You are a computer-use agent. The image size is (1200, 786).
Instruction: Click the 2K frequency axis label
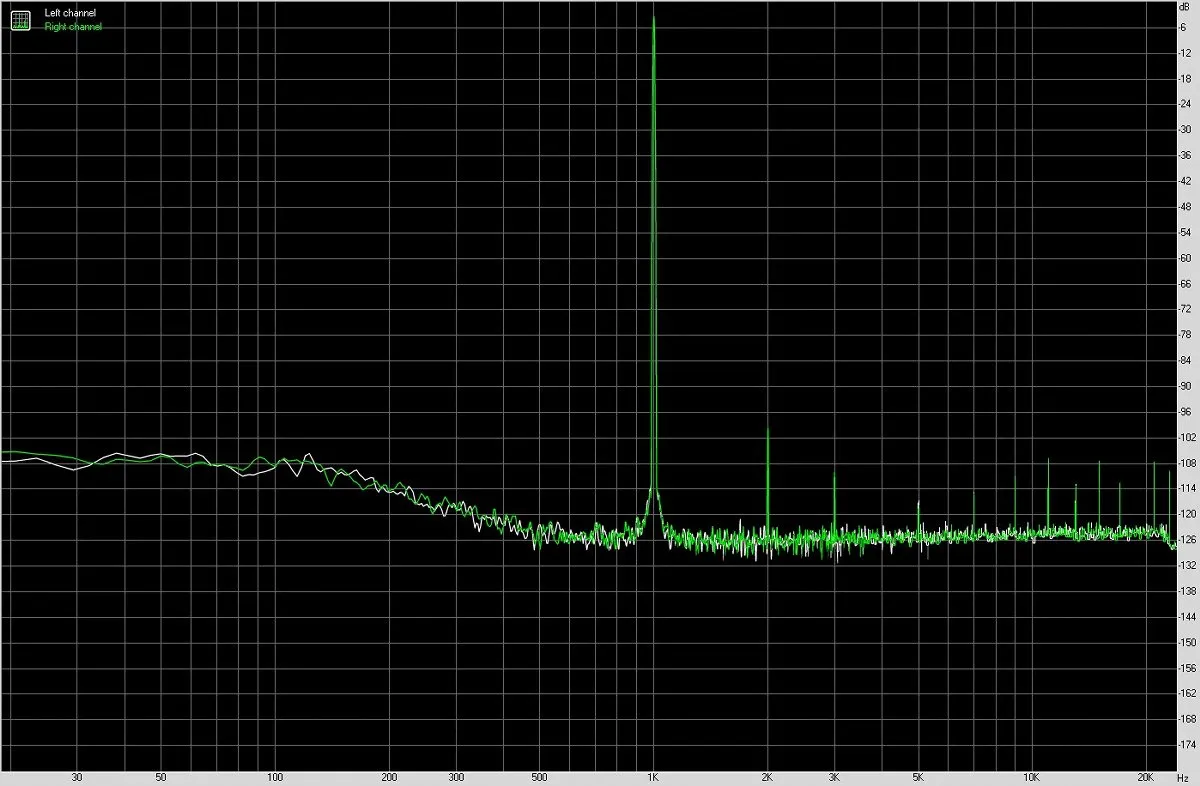pos(767,776)
